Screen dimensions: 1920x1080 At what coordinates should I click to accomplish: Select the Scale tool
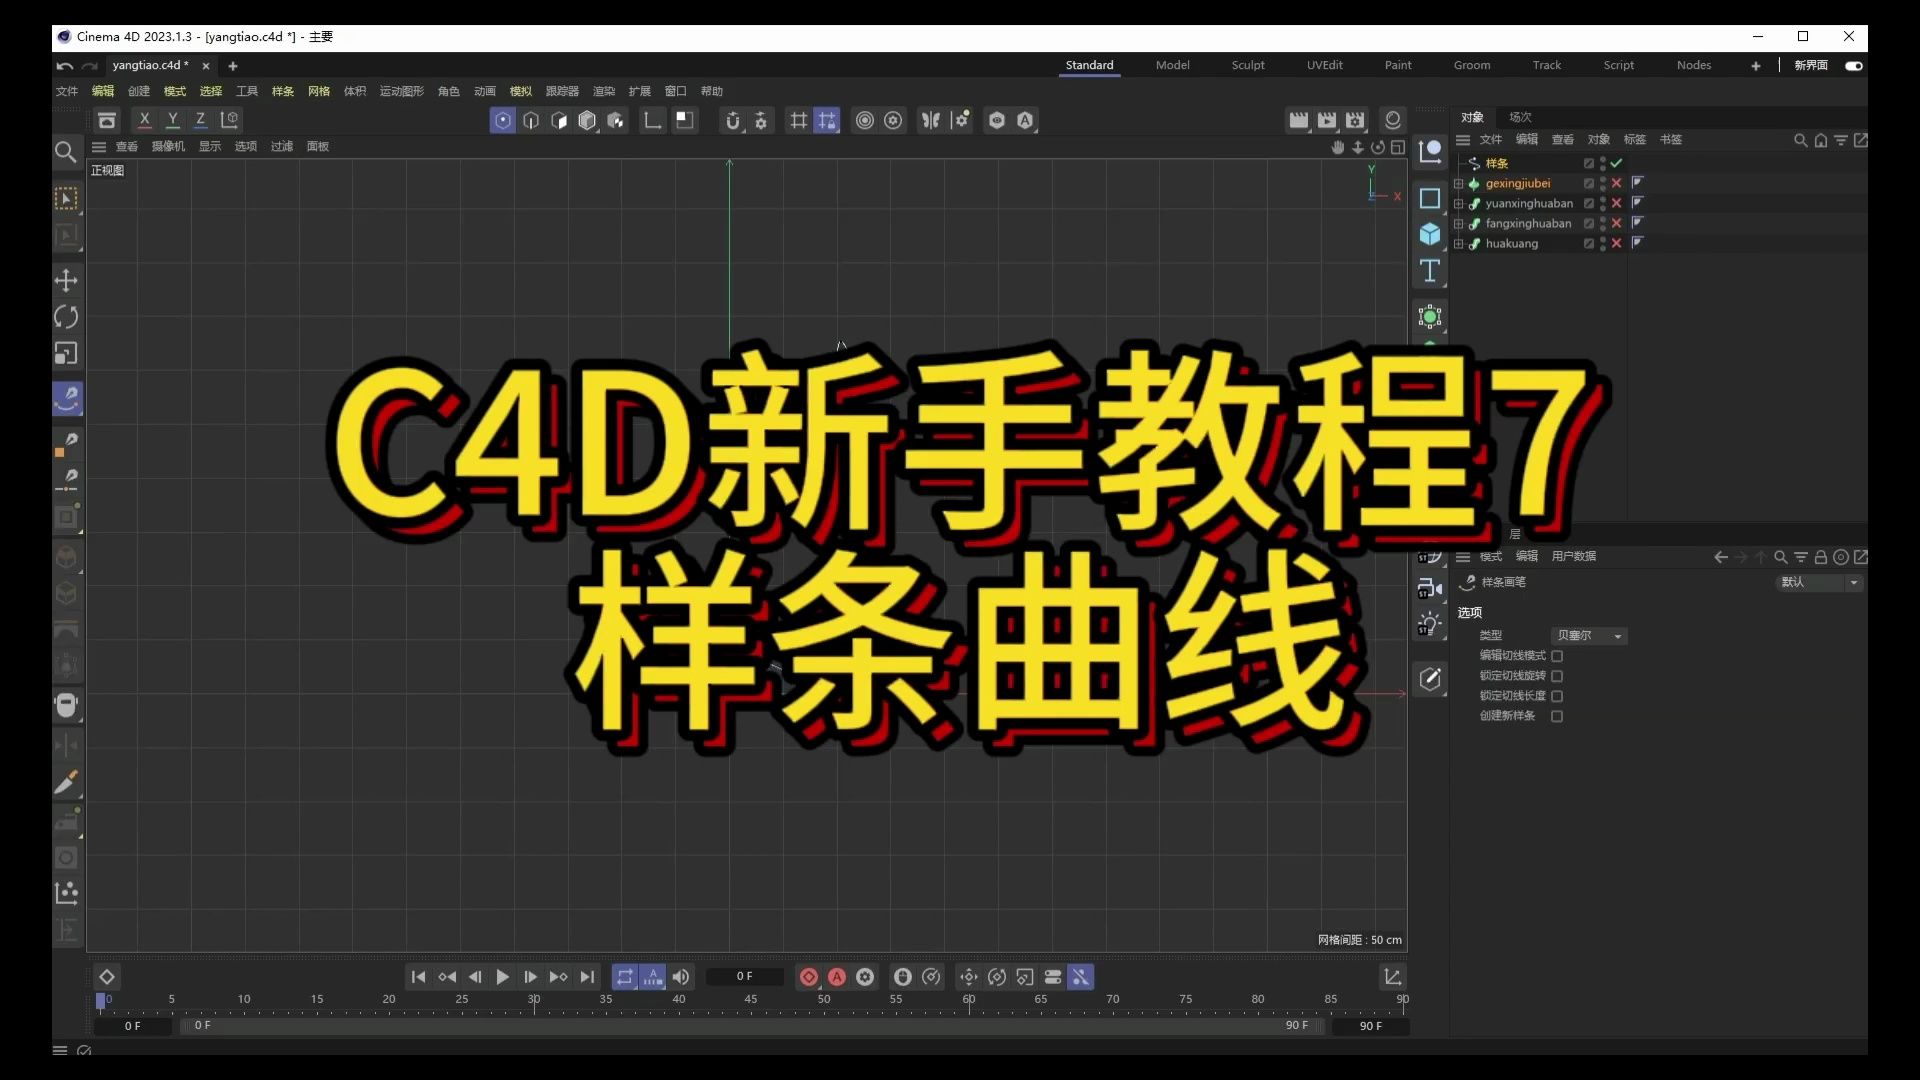pyautogui.click(x=66, y=354)
